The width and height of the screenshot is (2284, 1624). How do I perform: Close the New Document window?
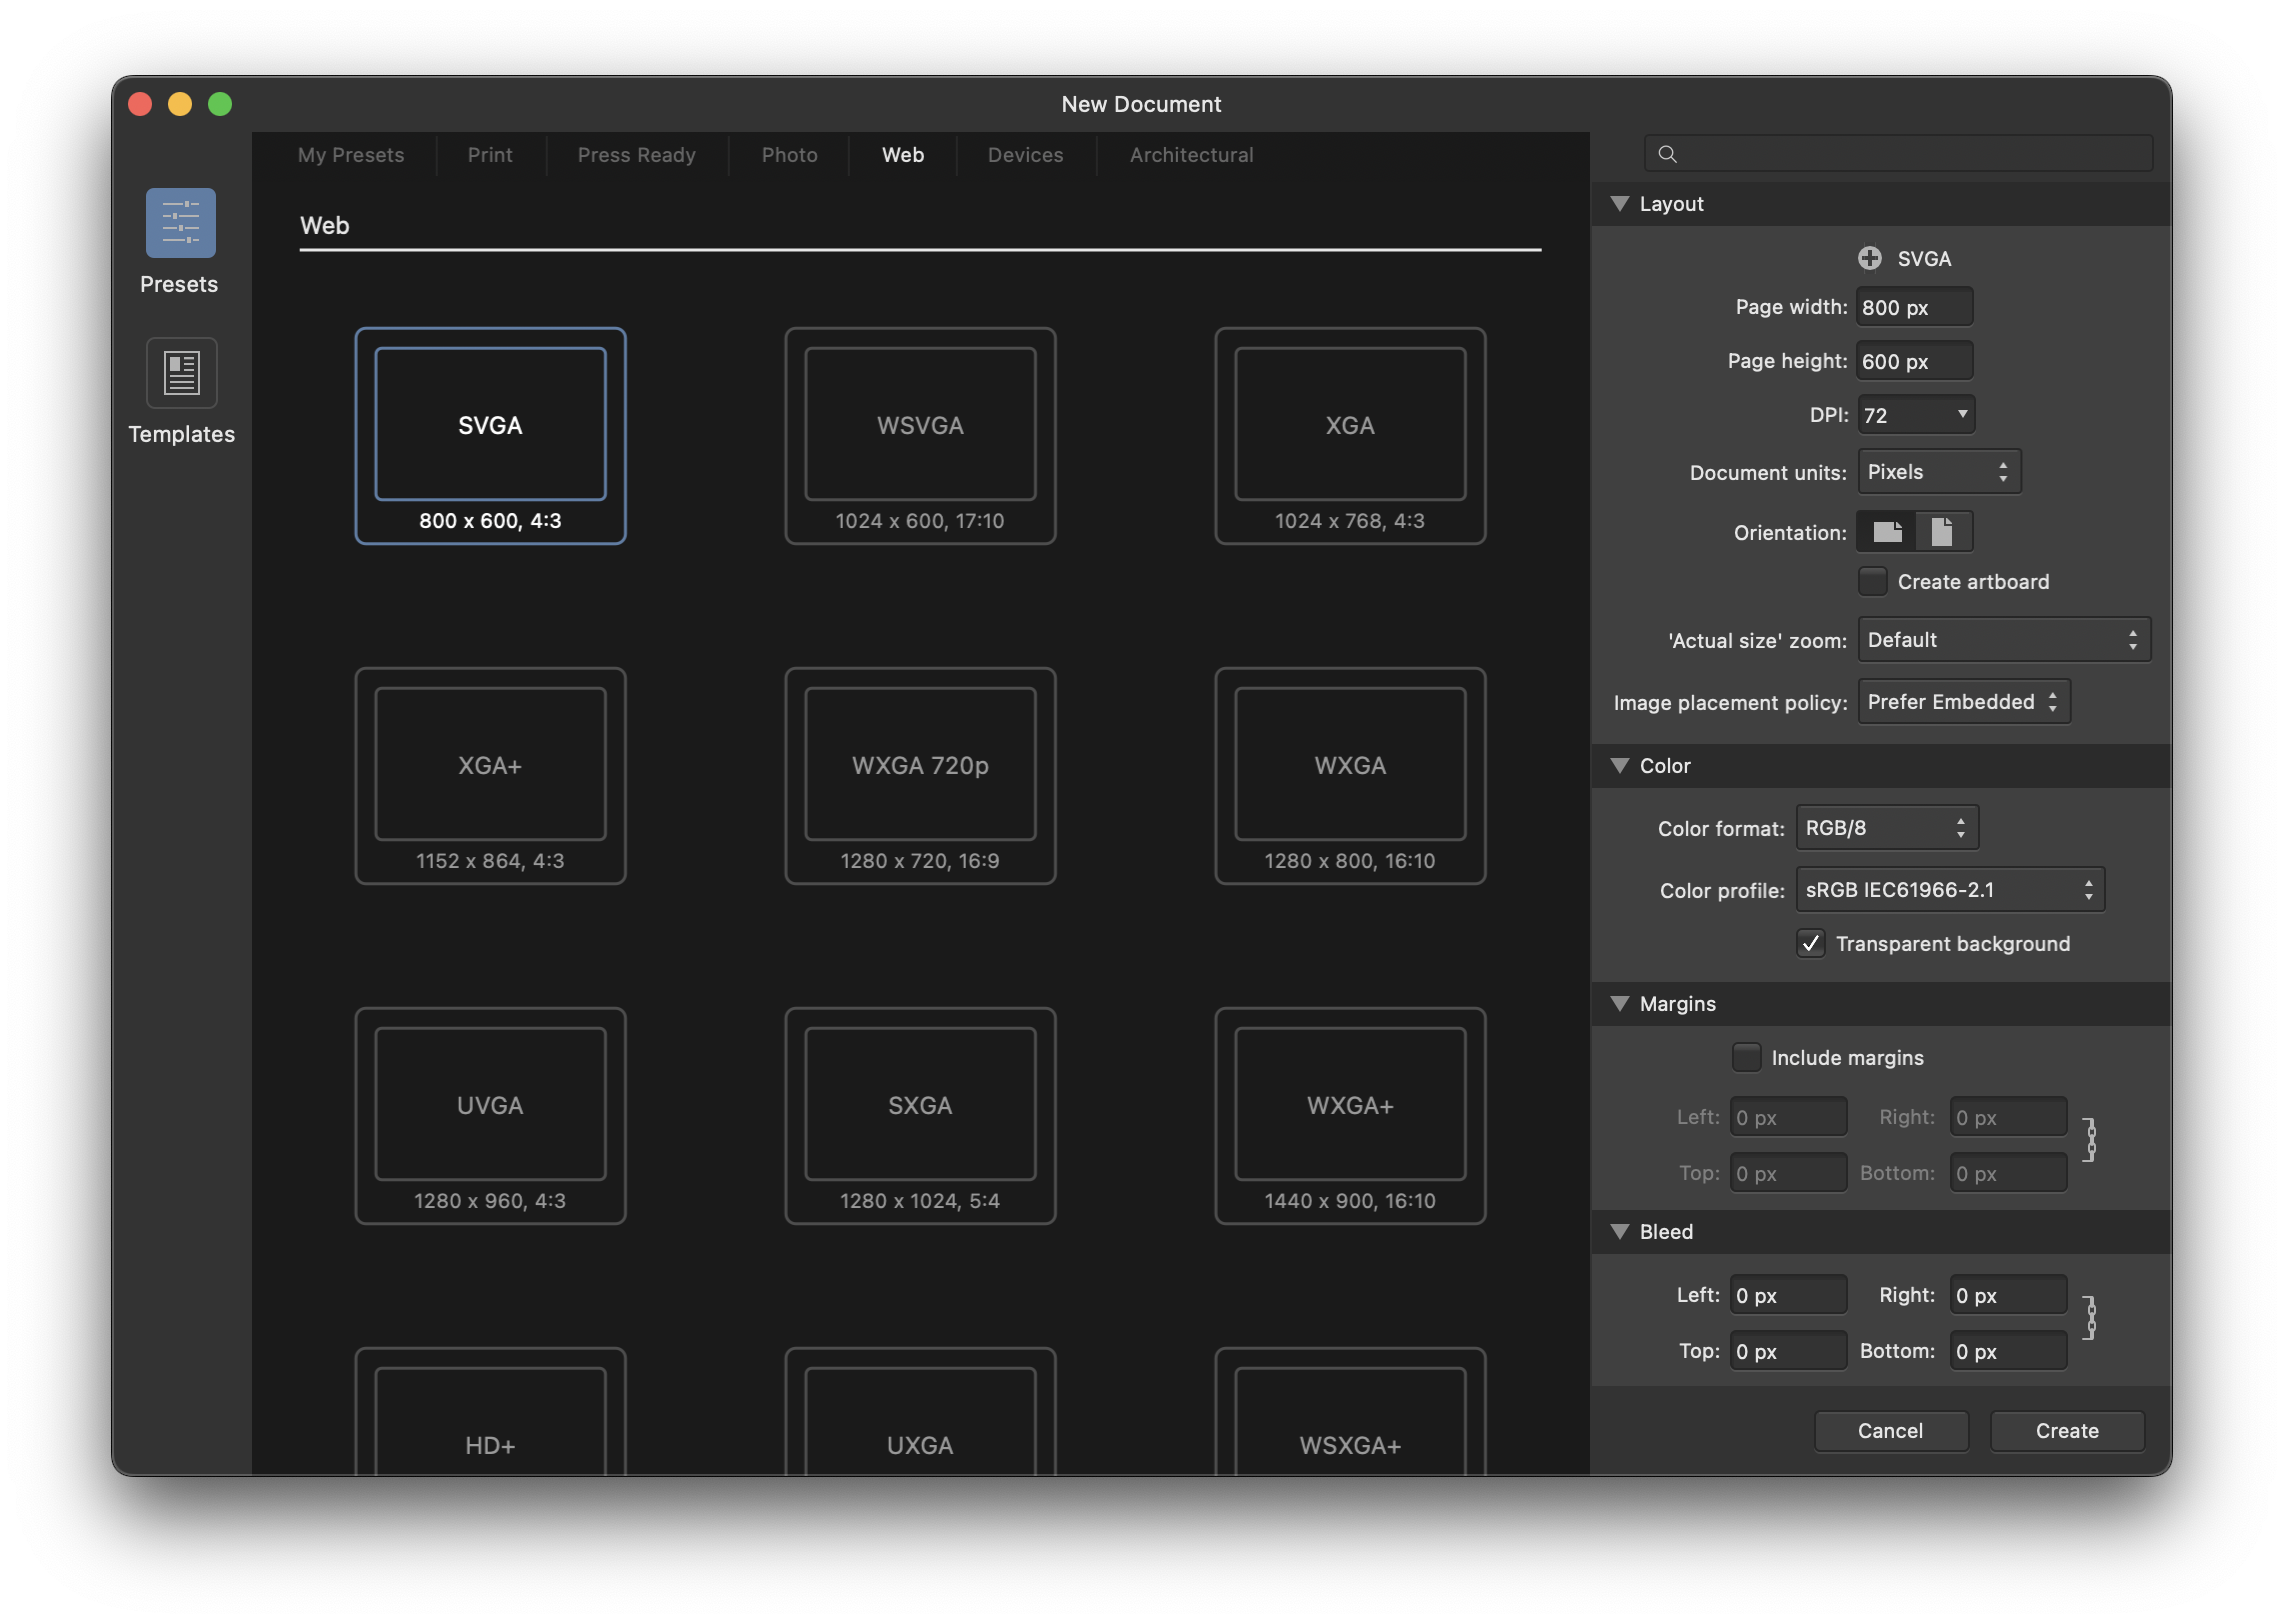coord(140,104)
